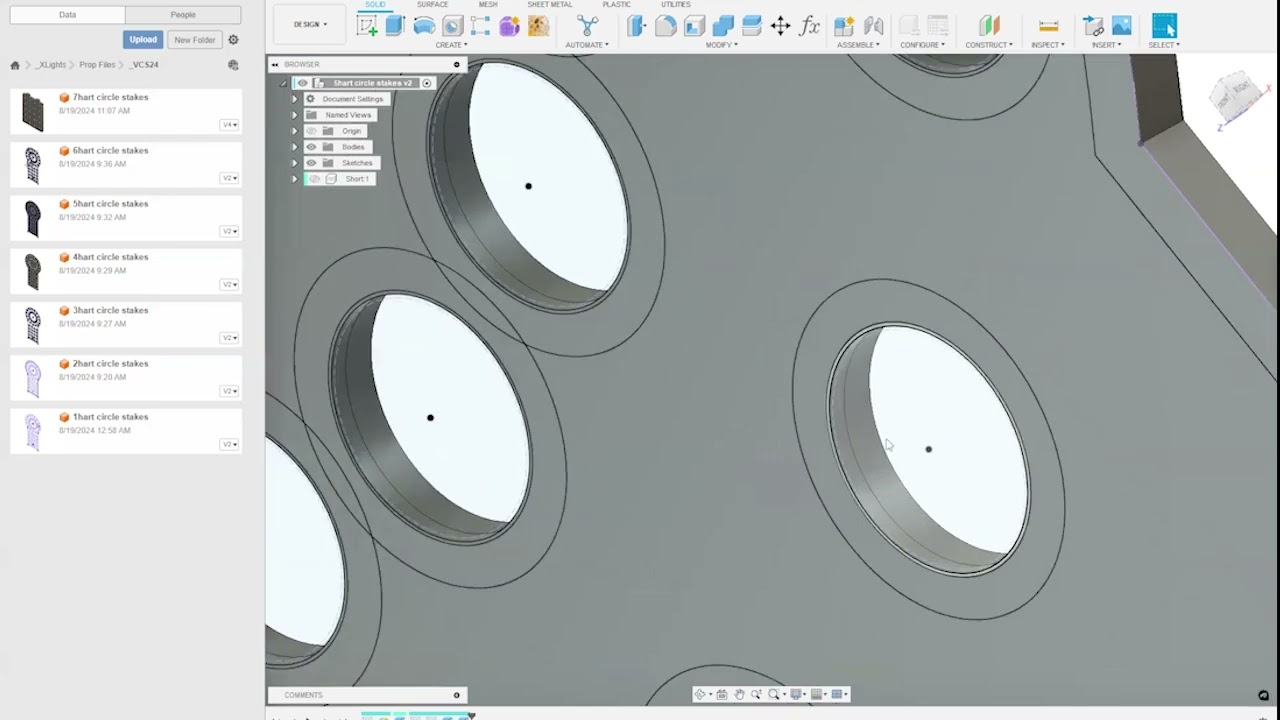Screen dimensions: 1280x720
Task: Select the Hole tool
Action: 452,26
